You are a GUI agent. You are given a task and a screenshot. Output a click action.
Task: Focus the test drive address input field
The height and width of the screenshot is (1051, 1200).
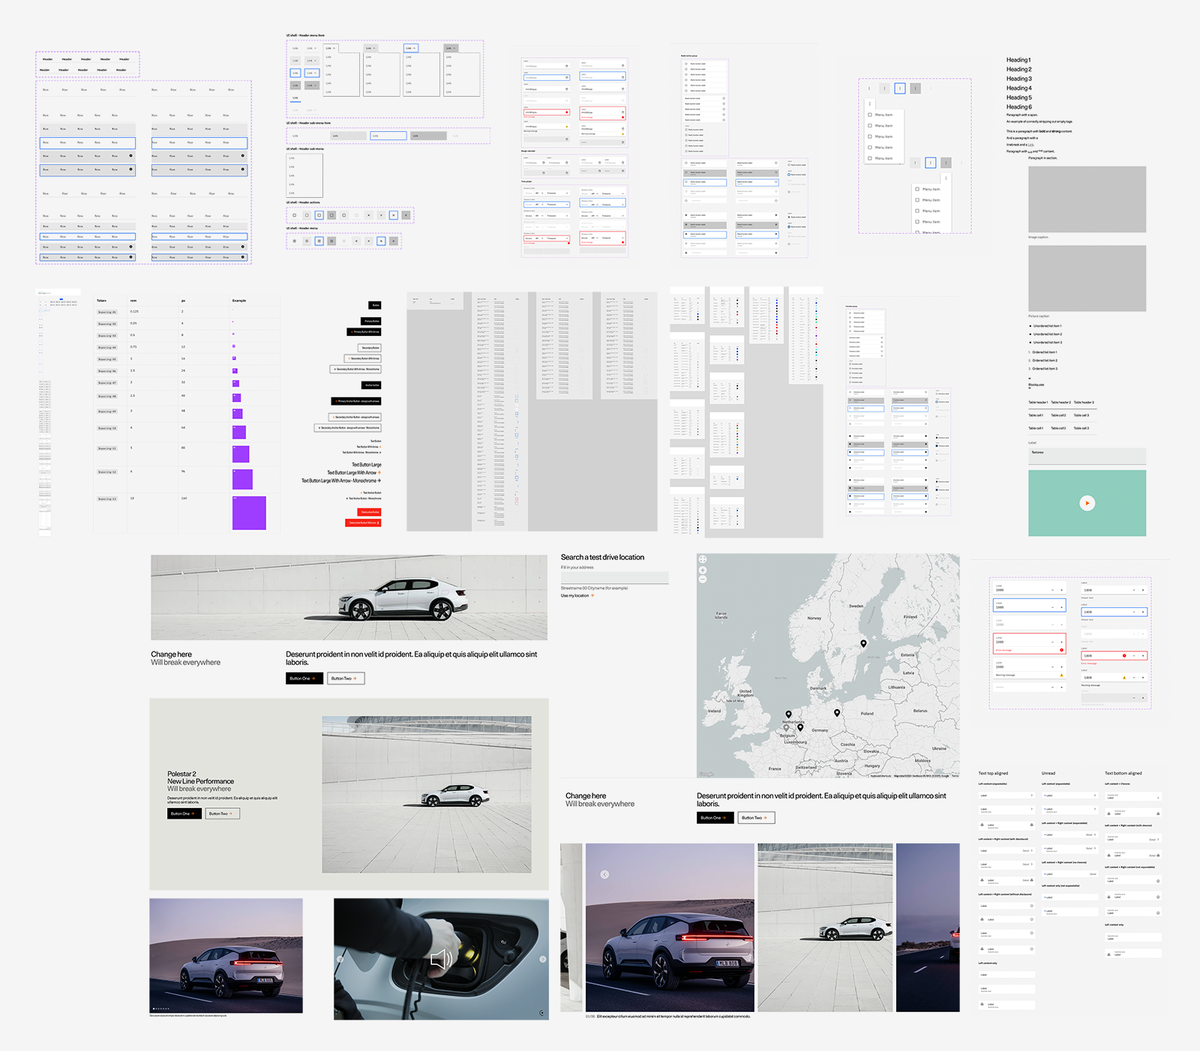[614, 577]
